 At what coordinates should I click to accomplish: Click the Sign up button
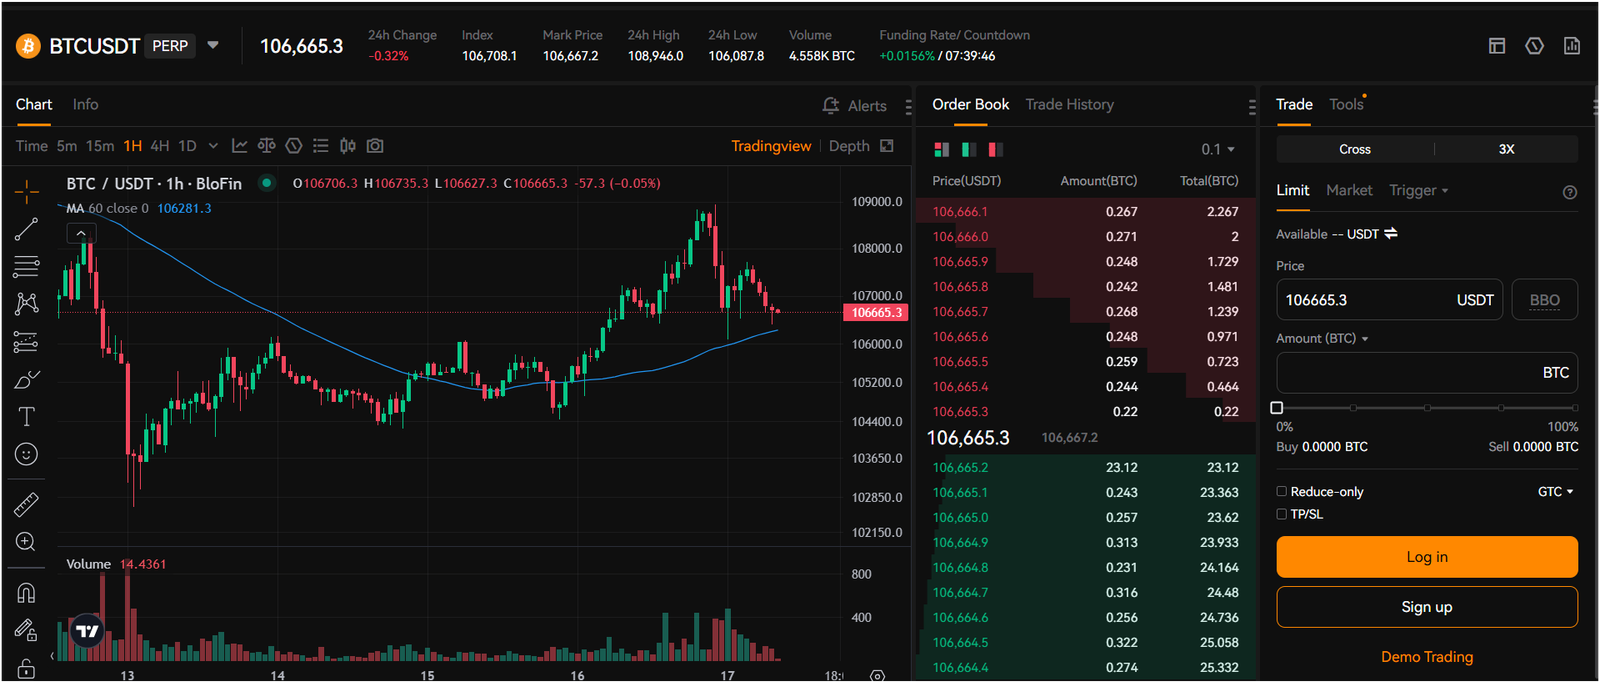(1427, 607)
